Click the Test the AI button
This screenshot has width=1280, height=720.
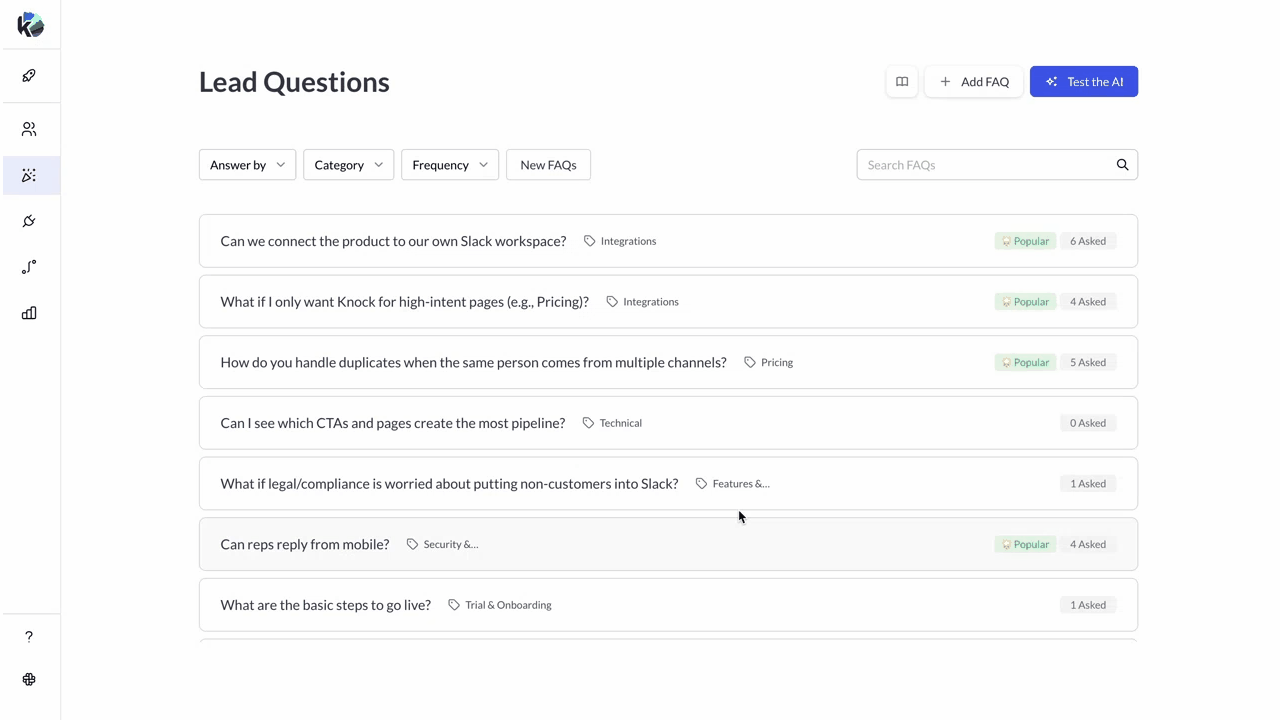click(1083, 82)
